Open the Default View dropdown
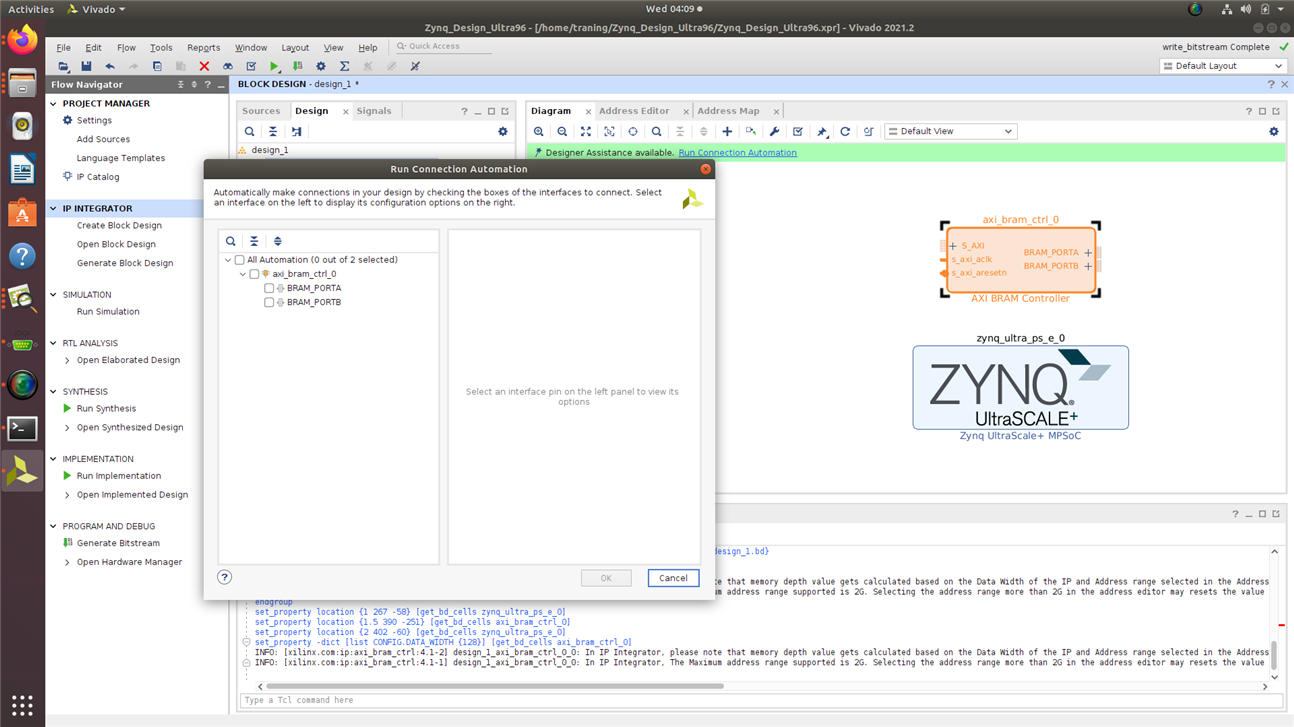This screenshot has height=727, width=1294. coord(951,131)
